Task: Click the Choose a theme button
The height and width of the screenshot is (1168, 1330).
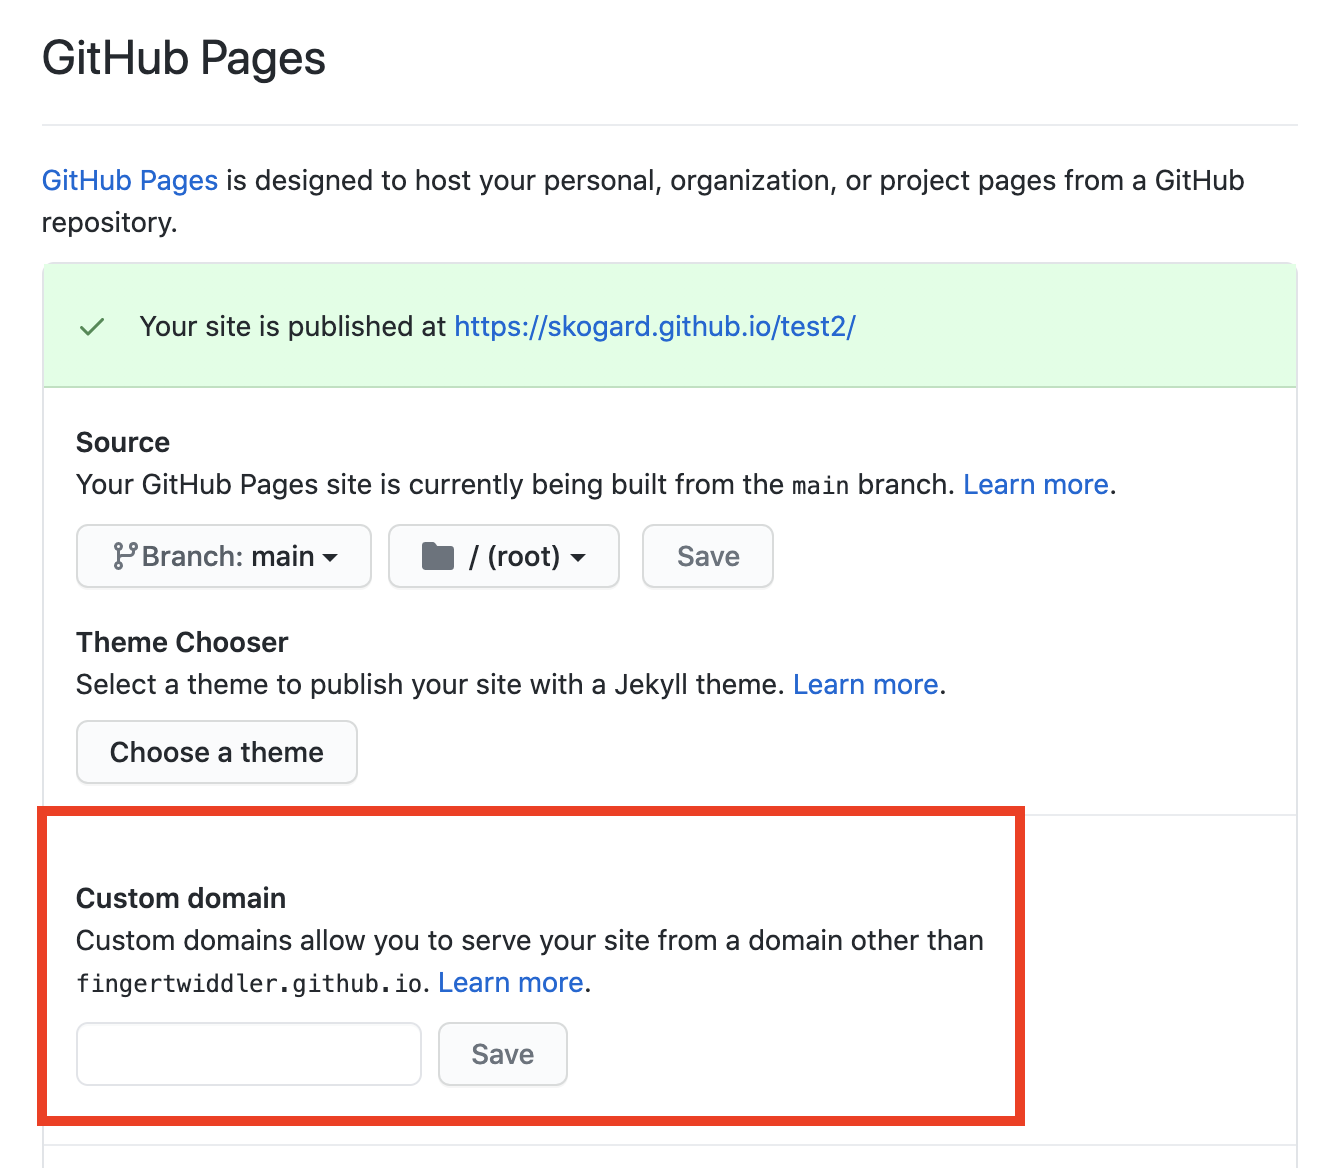Action: [217, 752]
